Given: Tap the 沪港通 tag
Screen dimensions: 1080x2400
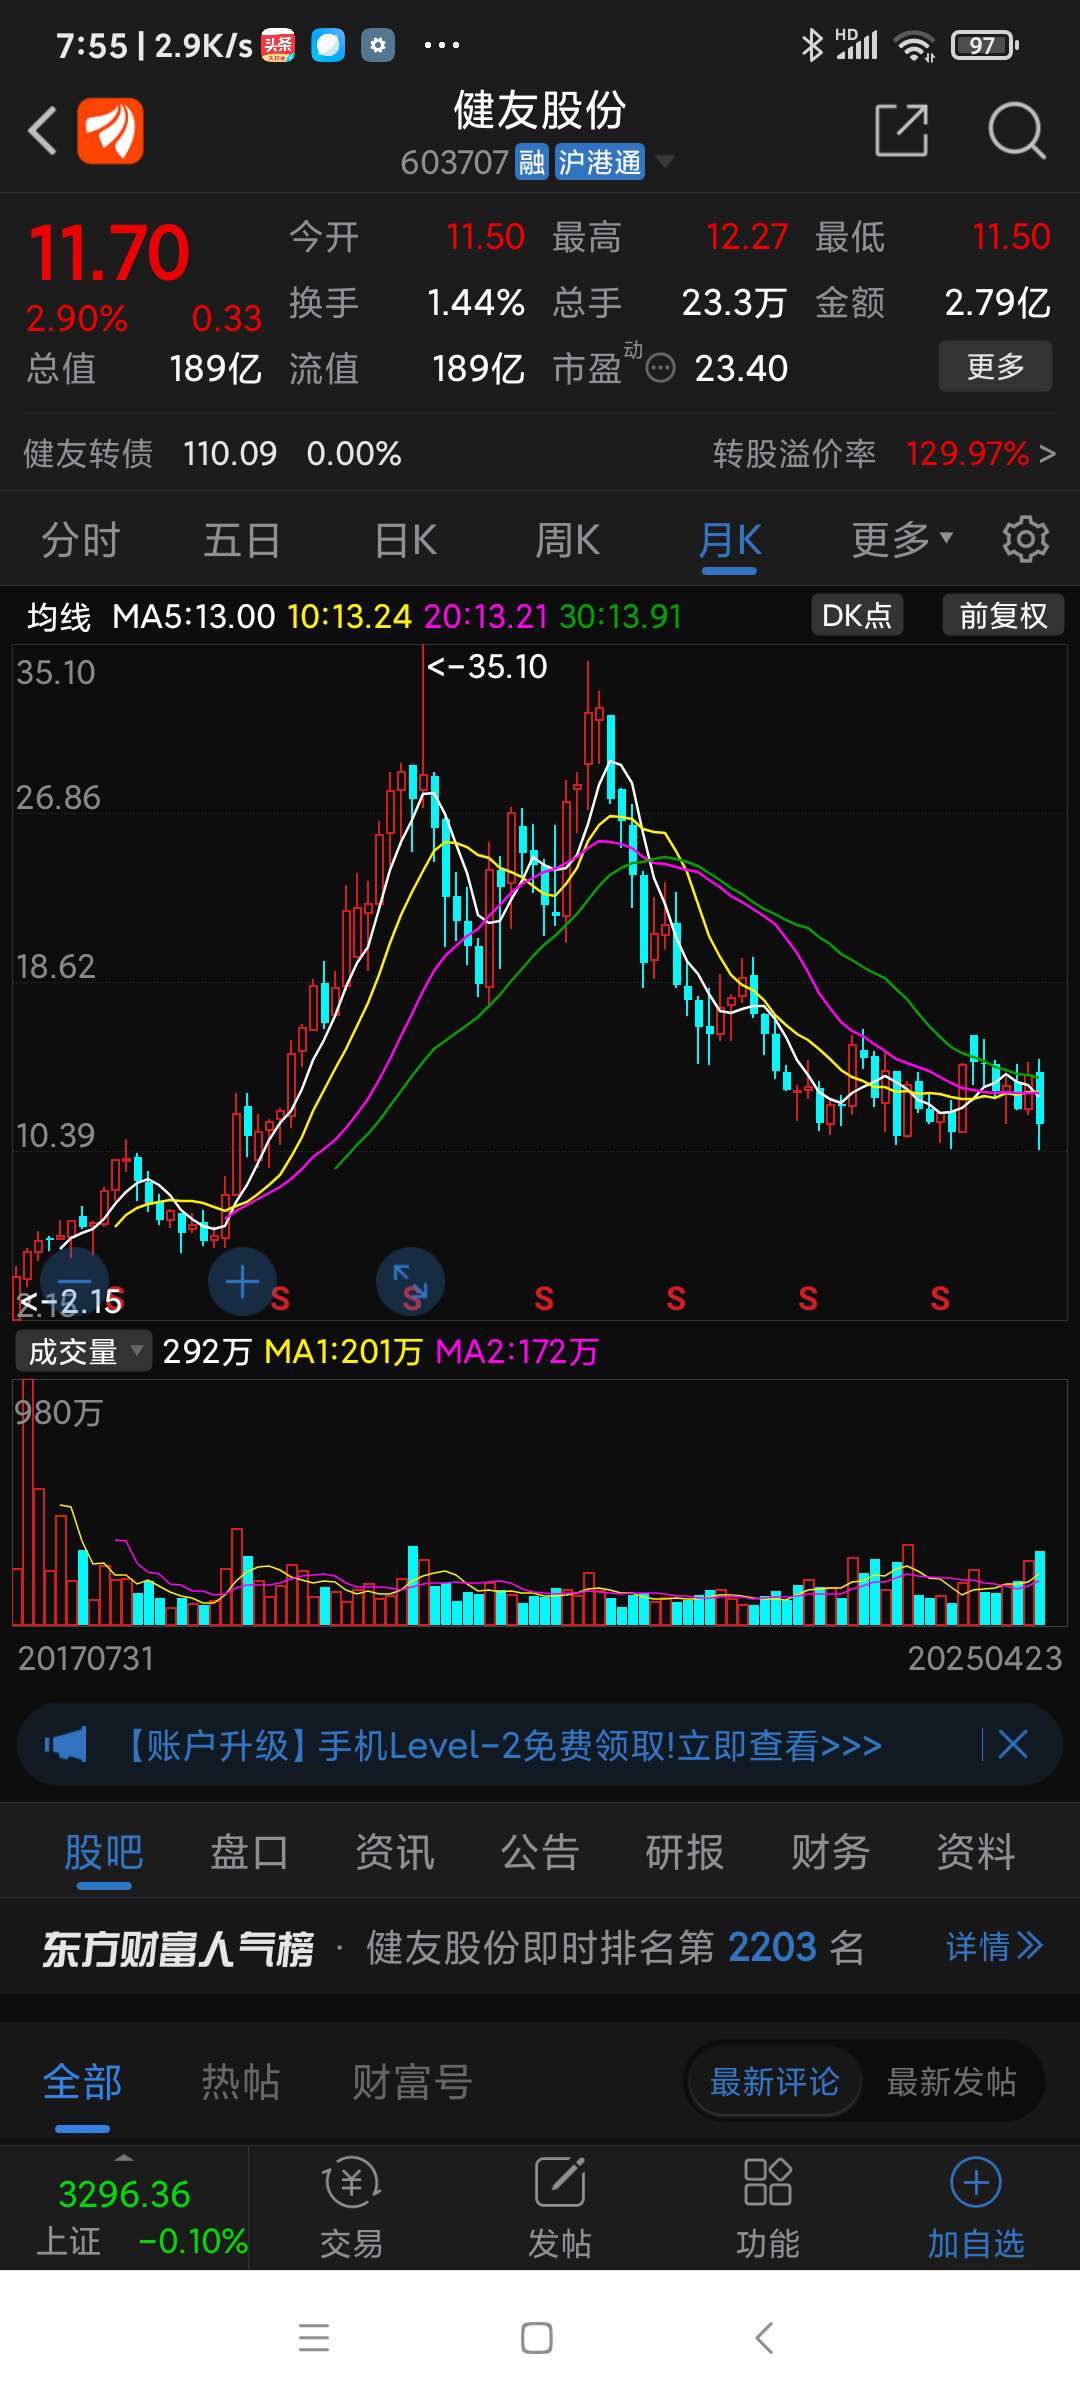Looking at the screenshot, I should (x=599, y=162).
